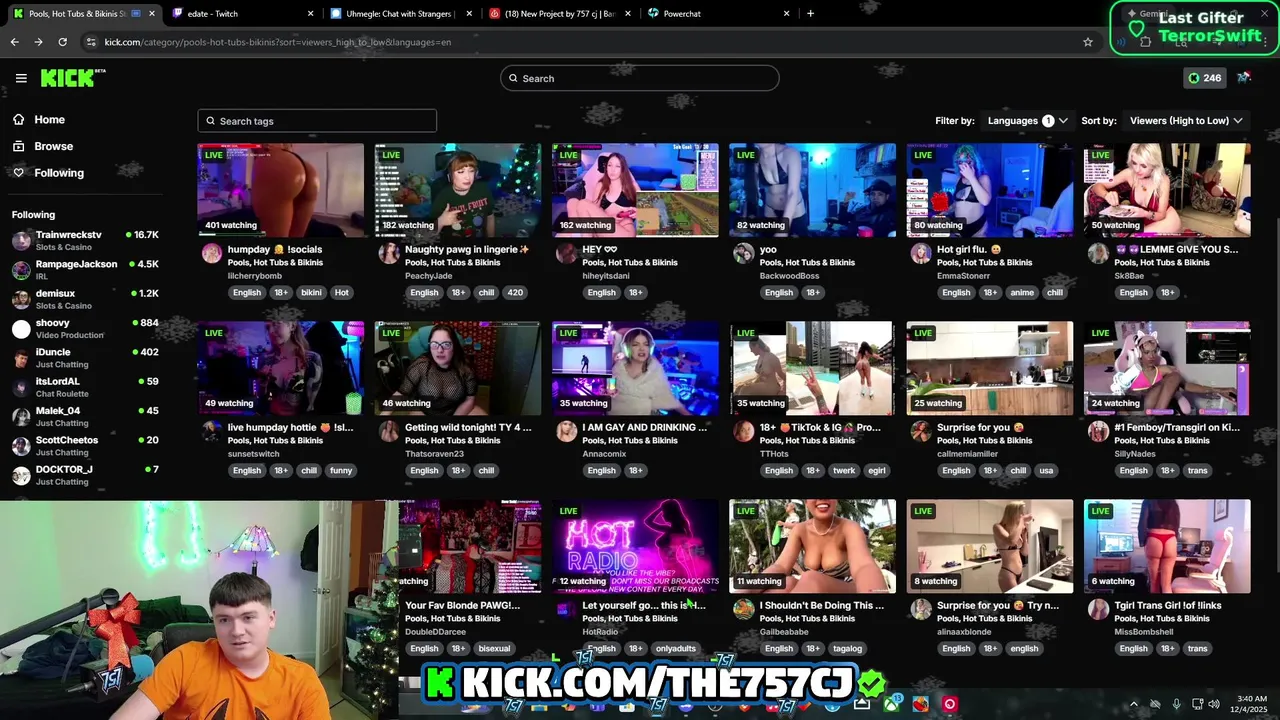Click the twerk tag under TTHots

tap(844, 471)
